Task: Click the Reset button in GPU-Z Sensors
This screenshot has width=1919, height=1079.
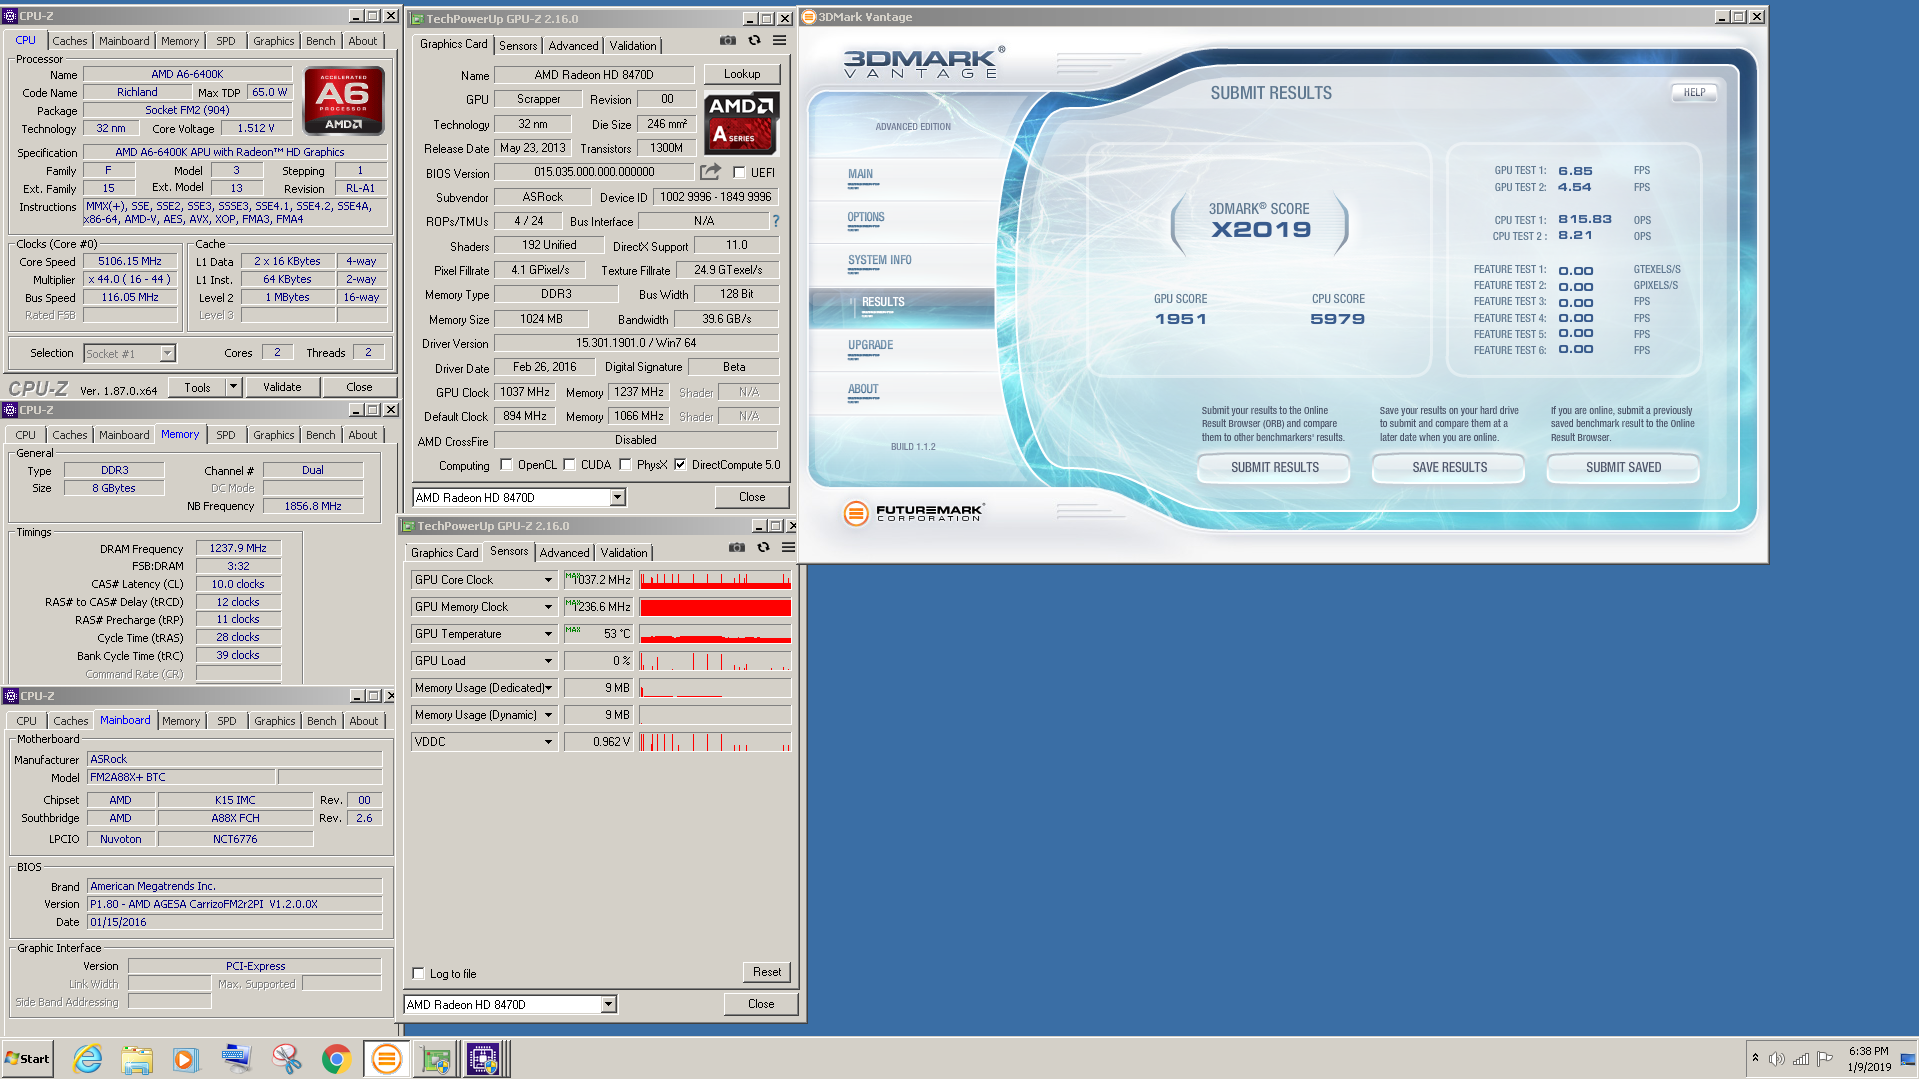Action: 766,972
